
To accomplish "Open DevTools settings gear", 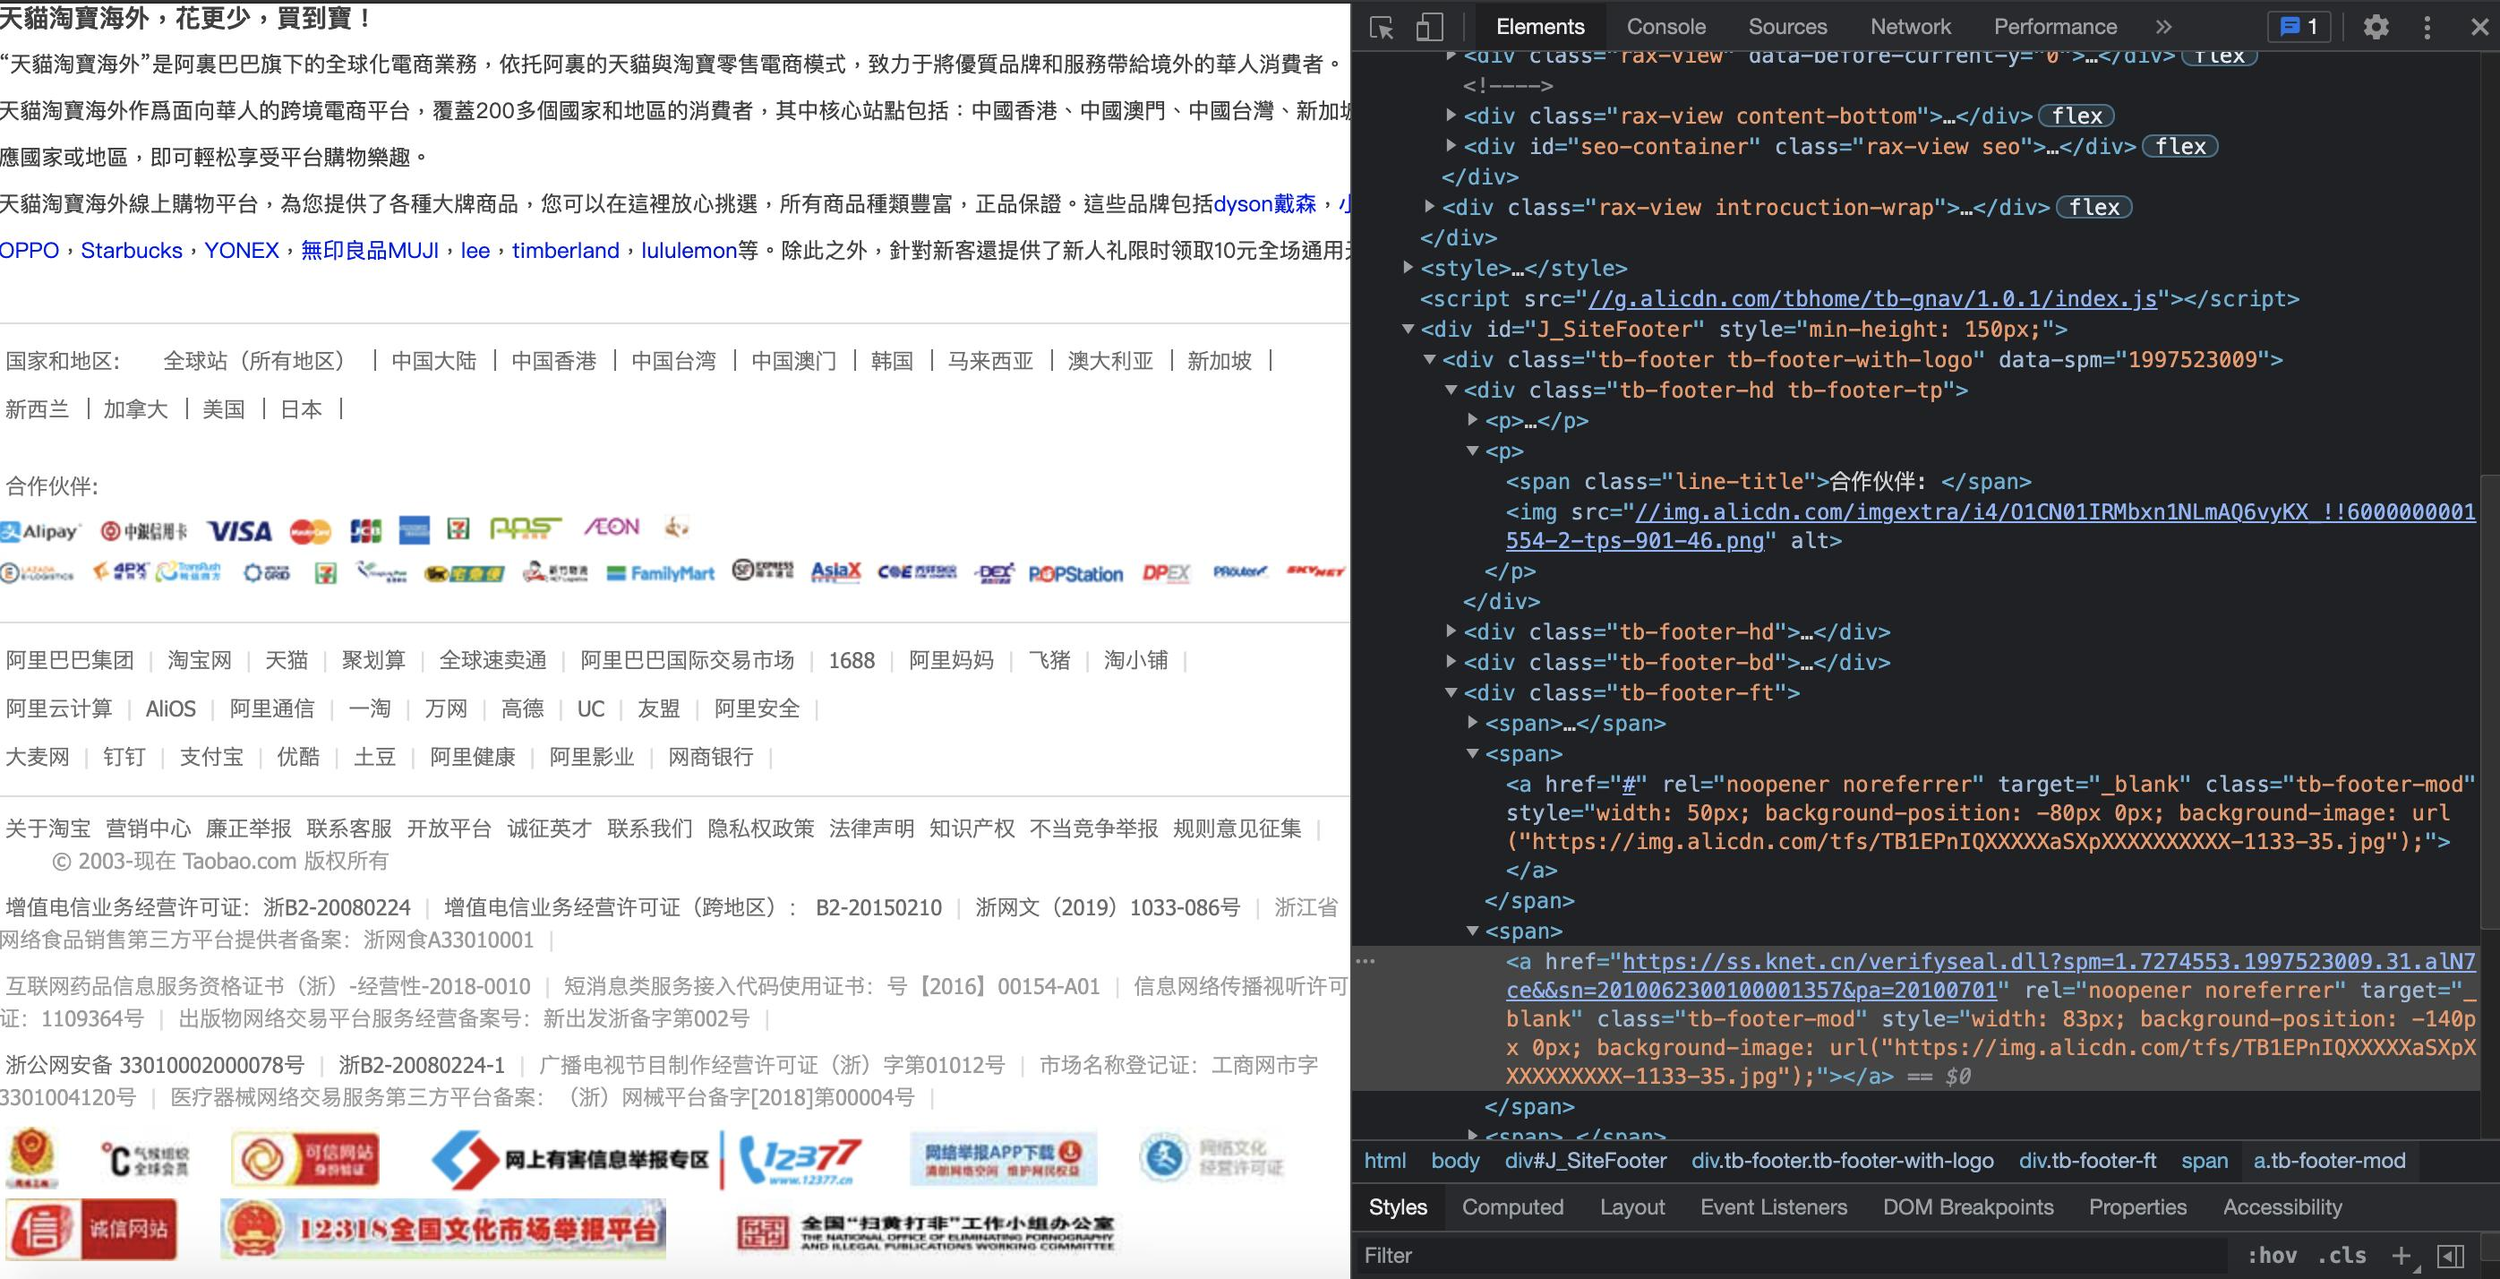I will click(x=2376, y=27).
